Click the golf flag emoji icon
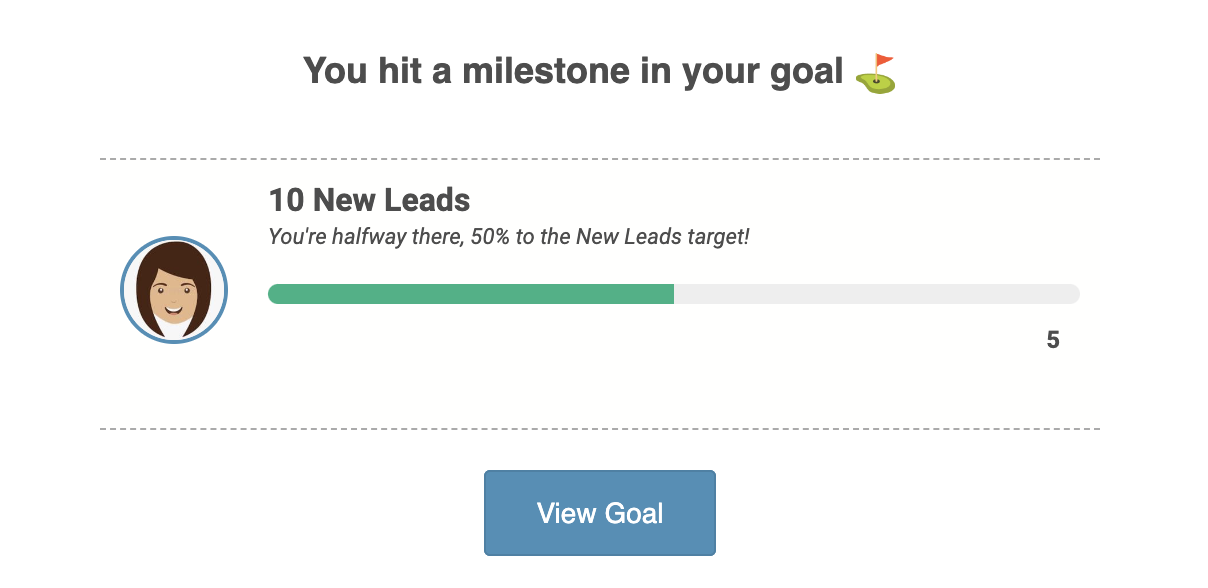 876,73
